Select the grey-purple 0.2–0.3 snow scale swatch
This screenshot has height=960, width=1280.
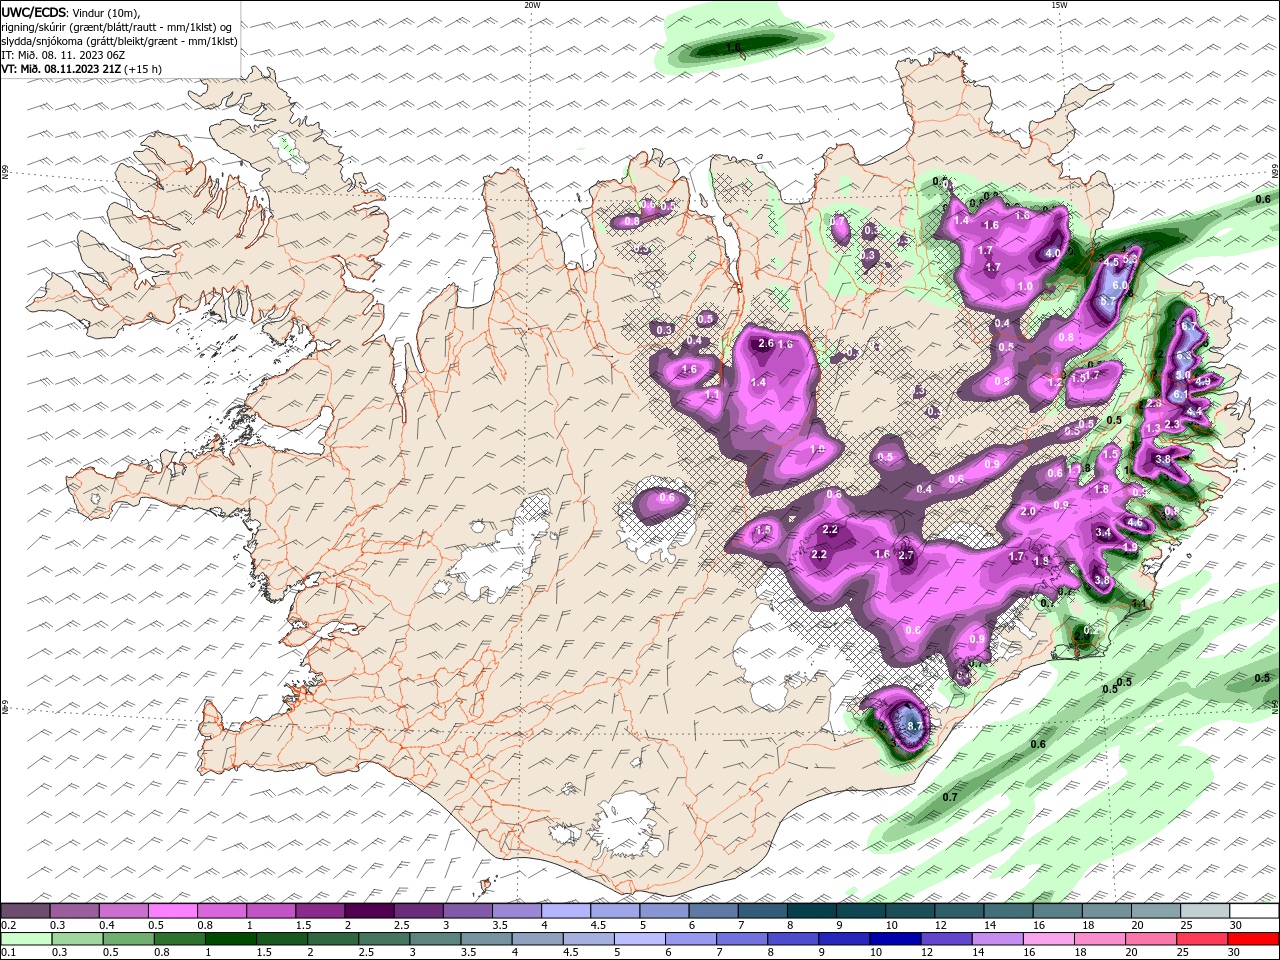(x=25, y=911)
